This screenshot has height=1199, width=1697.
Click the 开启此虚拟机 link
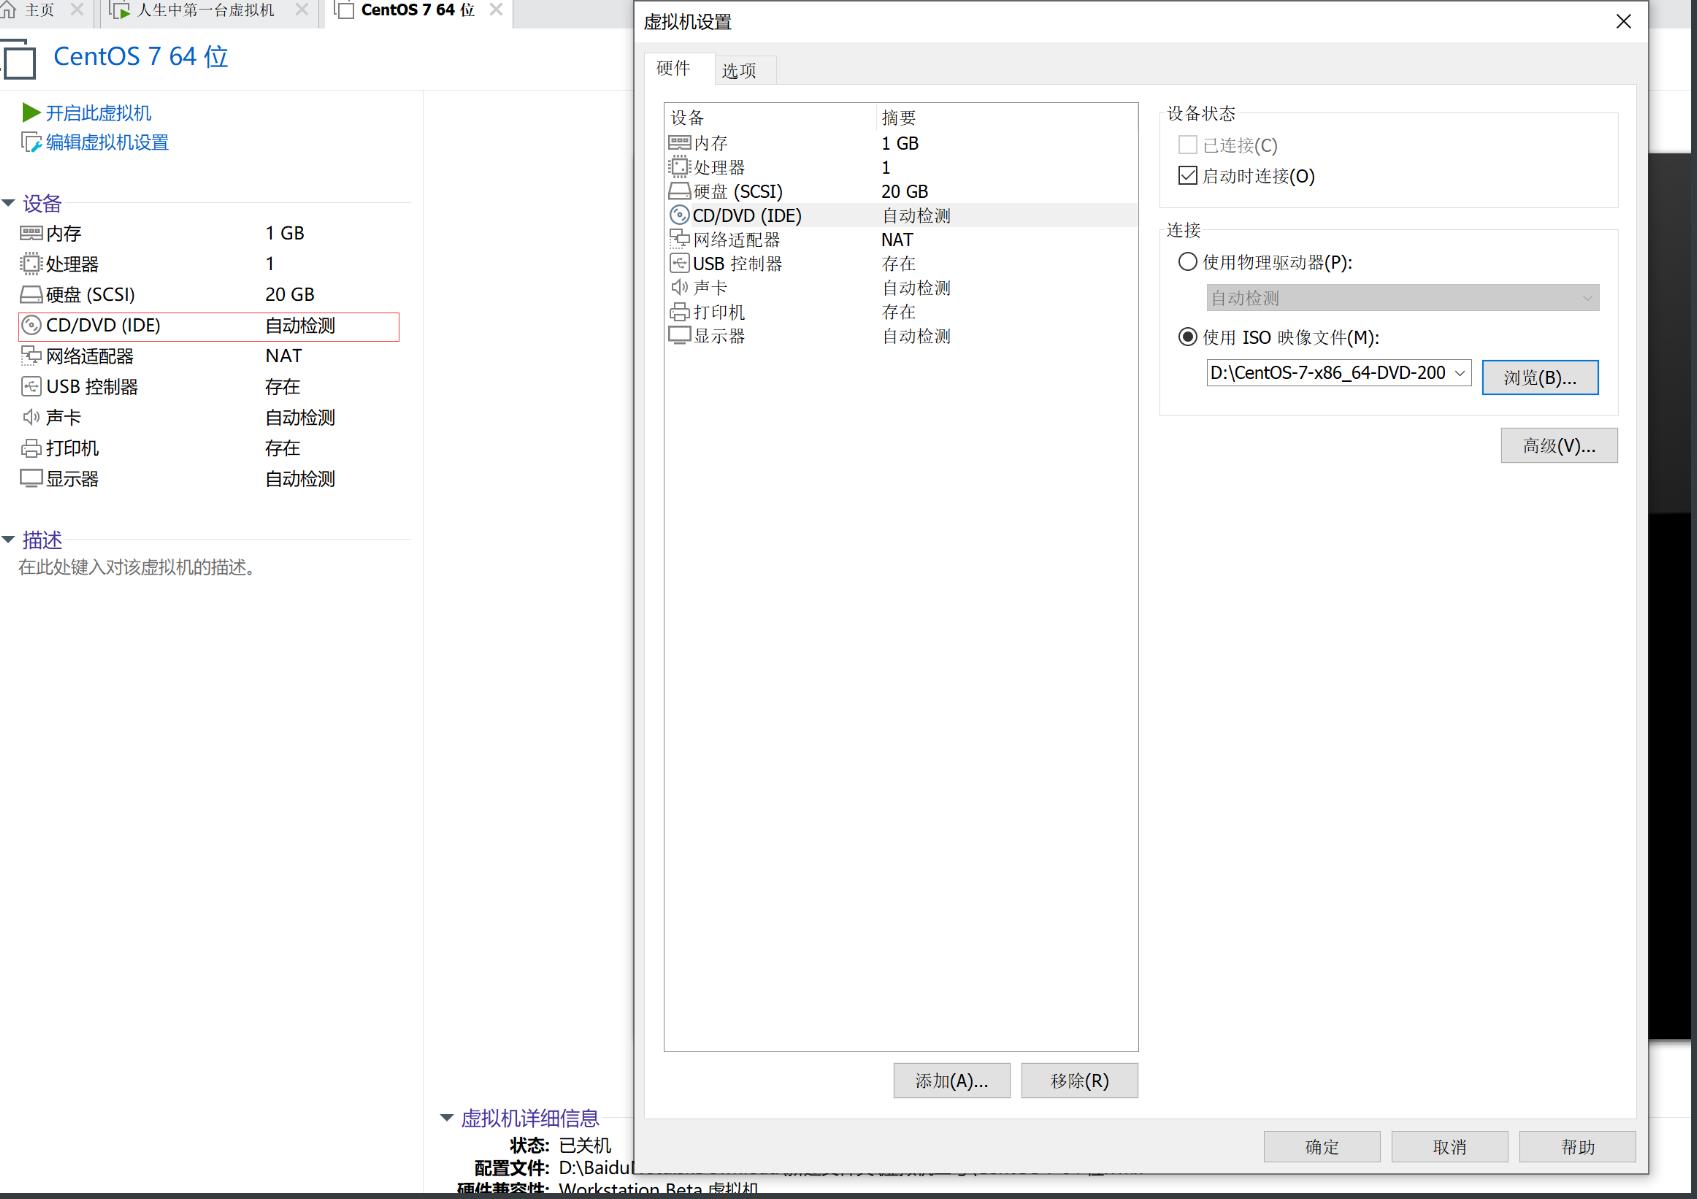98,113
